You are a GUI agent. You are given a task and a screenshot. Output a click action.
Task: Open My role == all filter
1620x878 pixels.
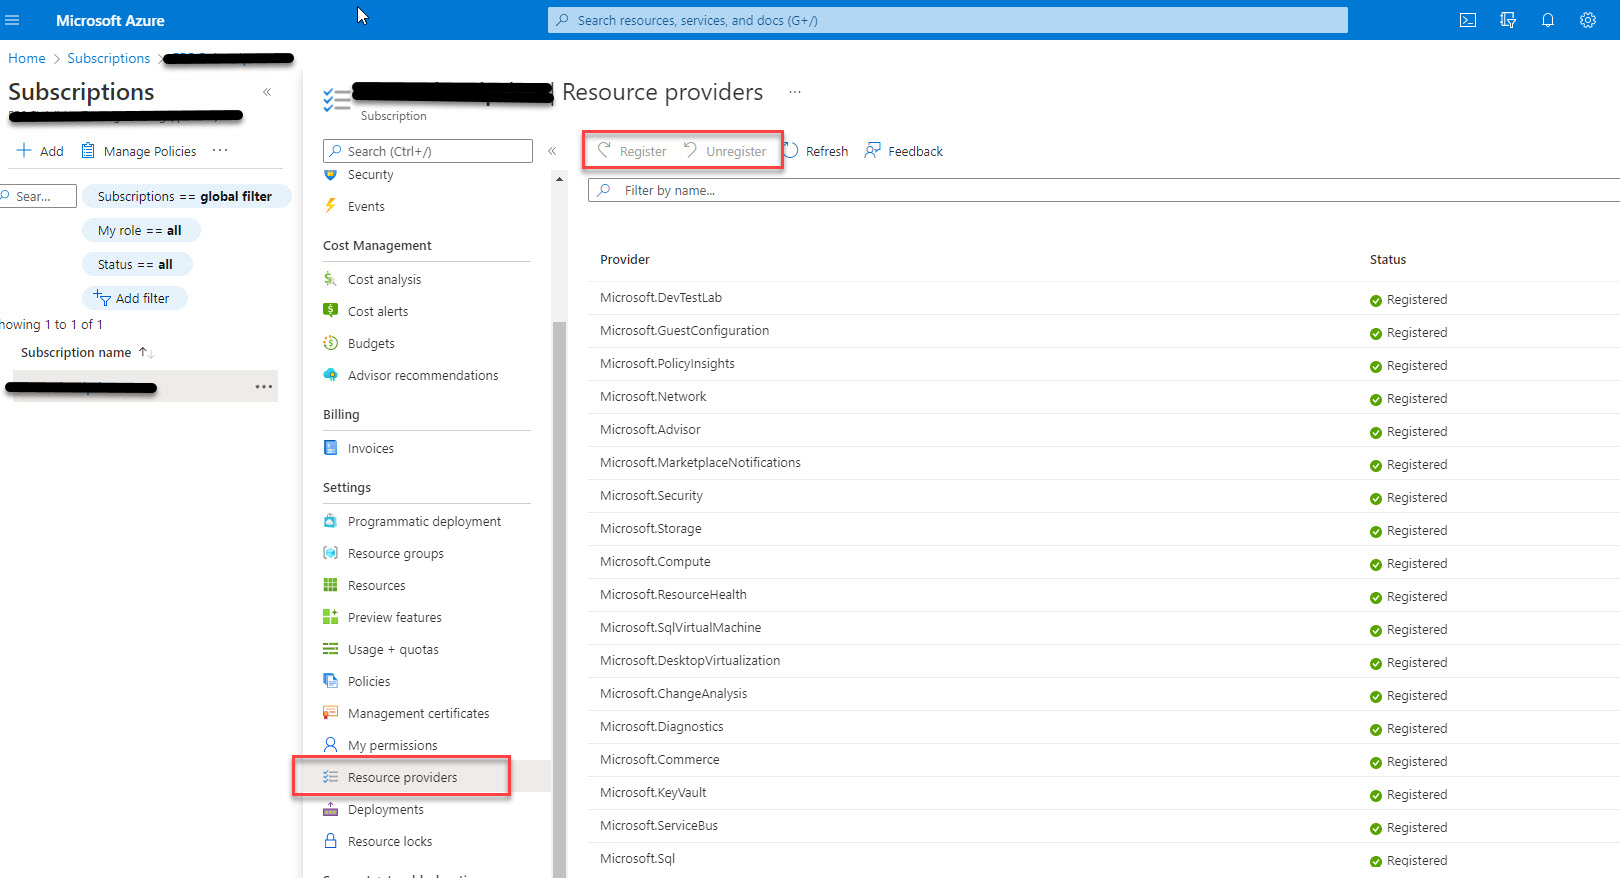click(x=140, y=231)
